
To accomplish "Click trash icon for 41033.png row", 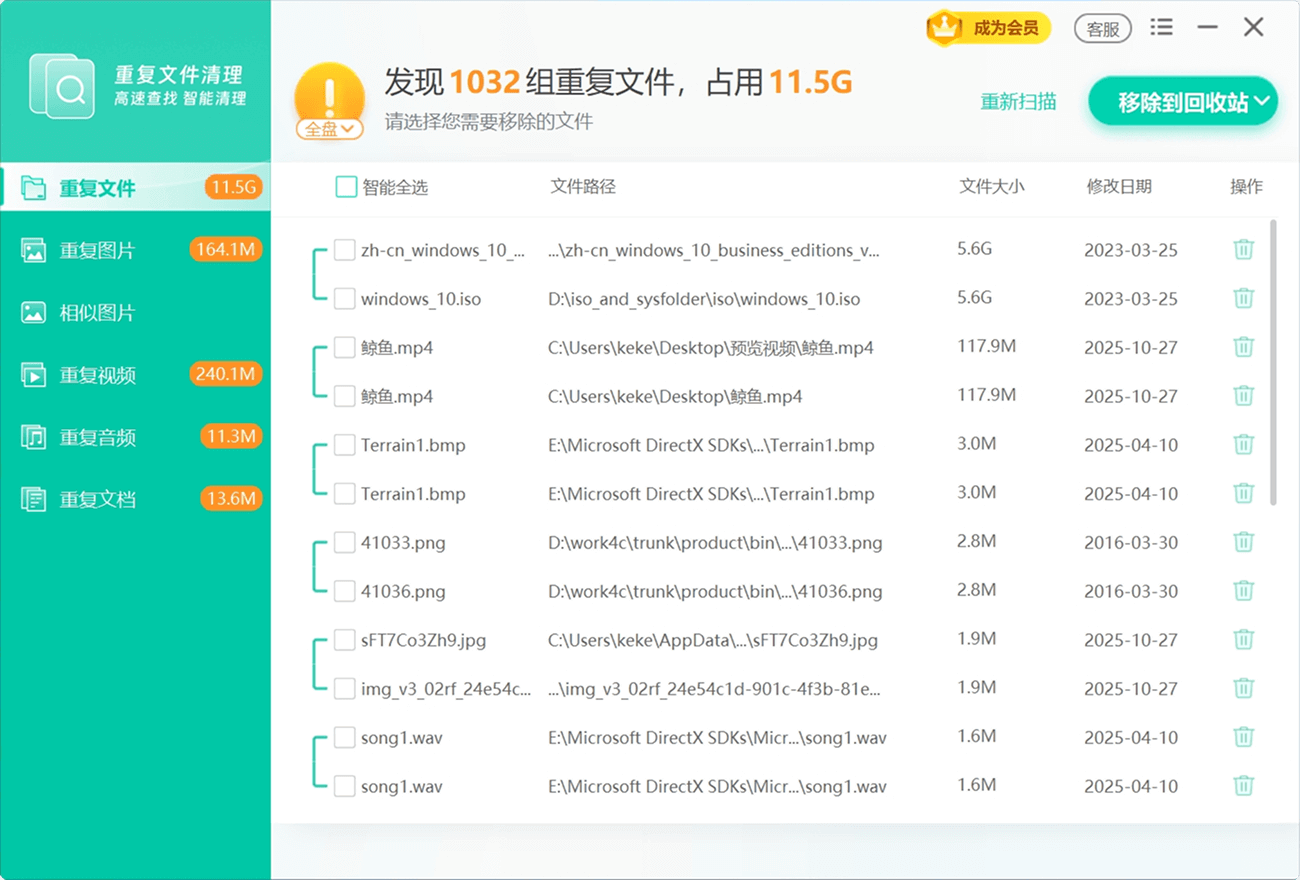I will tap(1243, 542).
